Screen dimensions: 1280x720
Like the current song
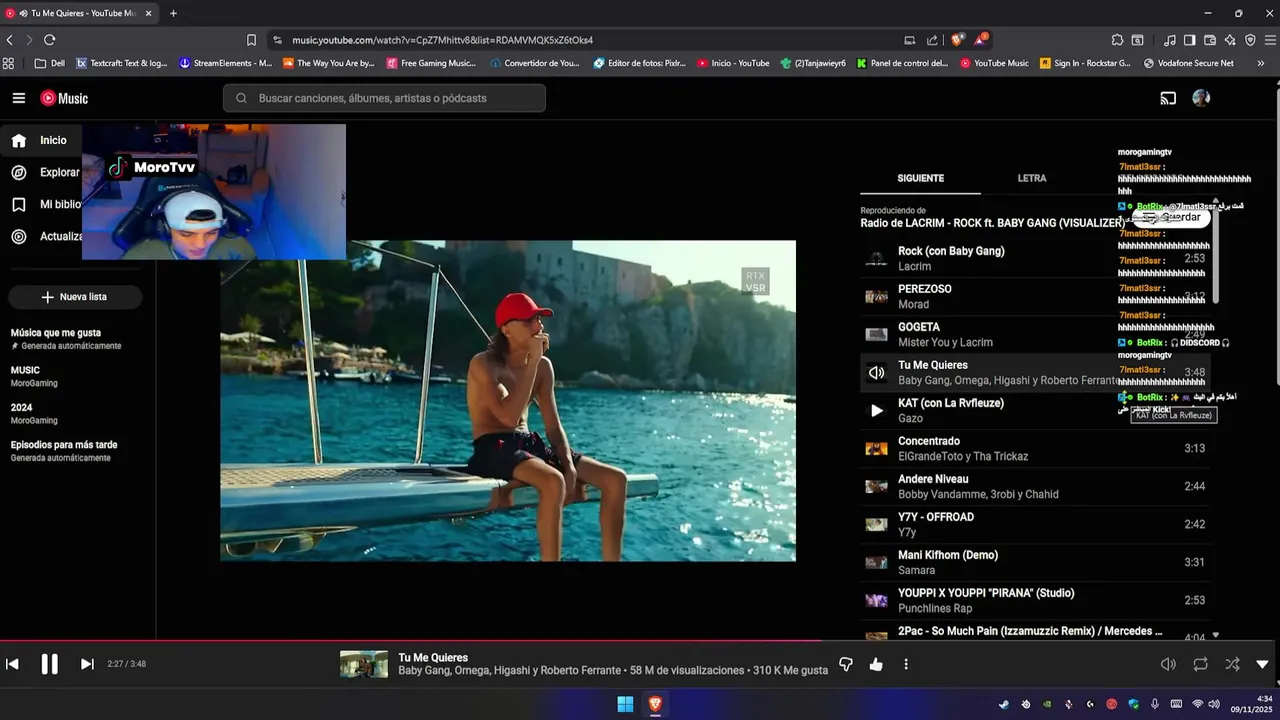coord(876,664)
